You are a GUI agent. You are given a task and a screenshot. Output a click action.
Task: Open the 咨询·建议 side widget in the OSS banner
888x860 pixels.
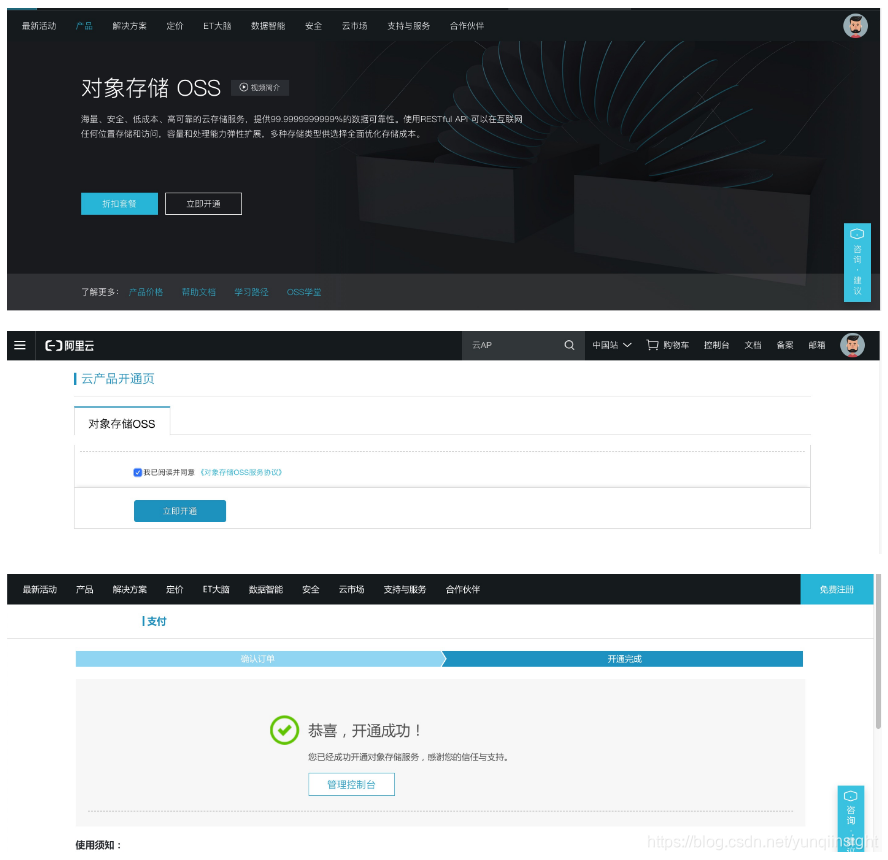[x=857, y=262]
